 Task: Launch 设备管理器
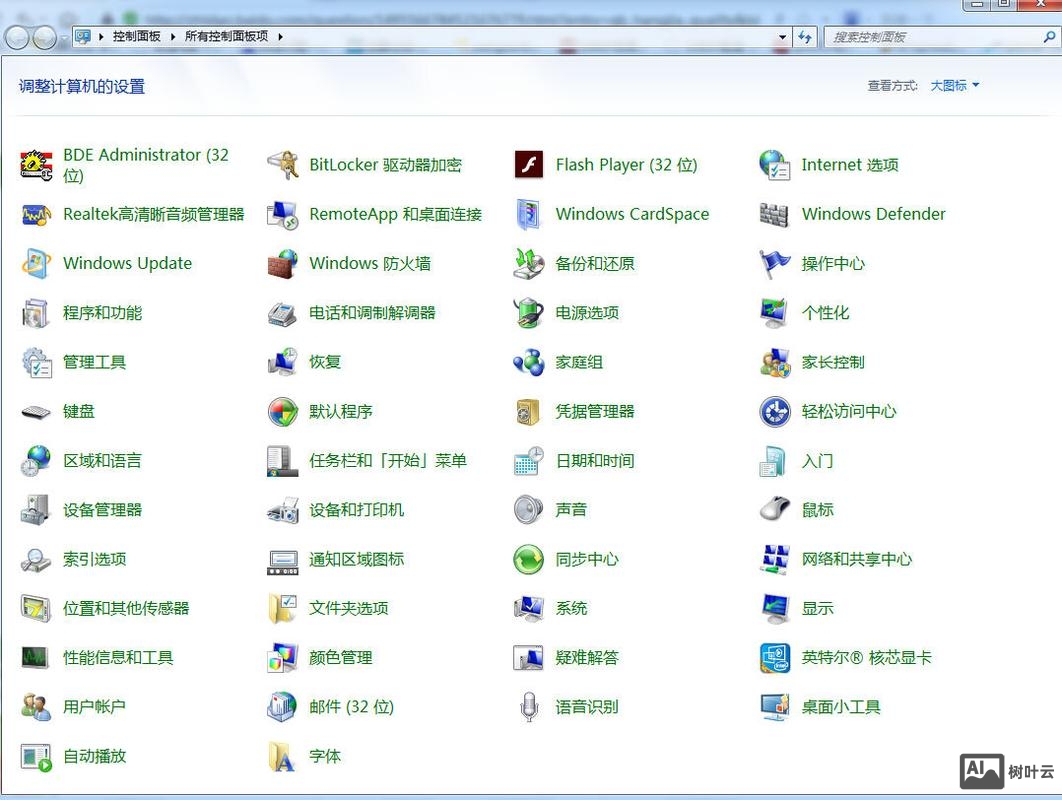(x=102, y=509)
